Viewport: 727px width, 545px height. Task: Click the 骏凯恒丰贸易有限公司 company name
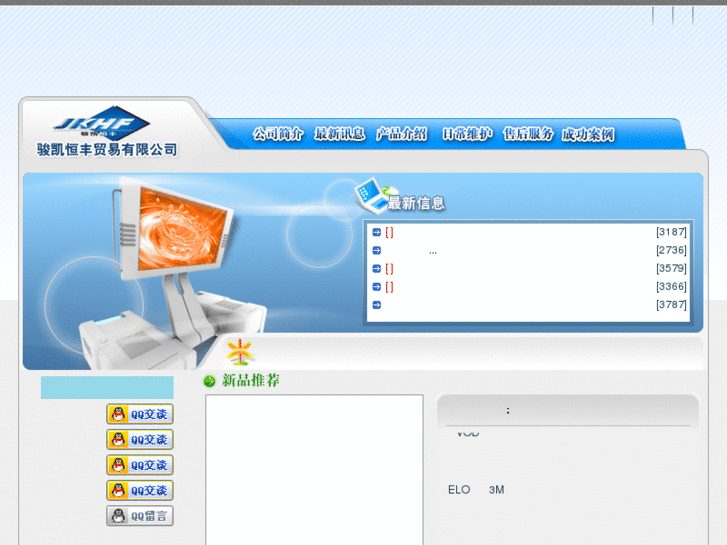click(107, 150)
